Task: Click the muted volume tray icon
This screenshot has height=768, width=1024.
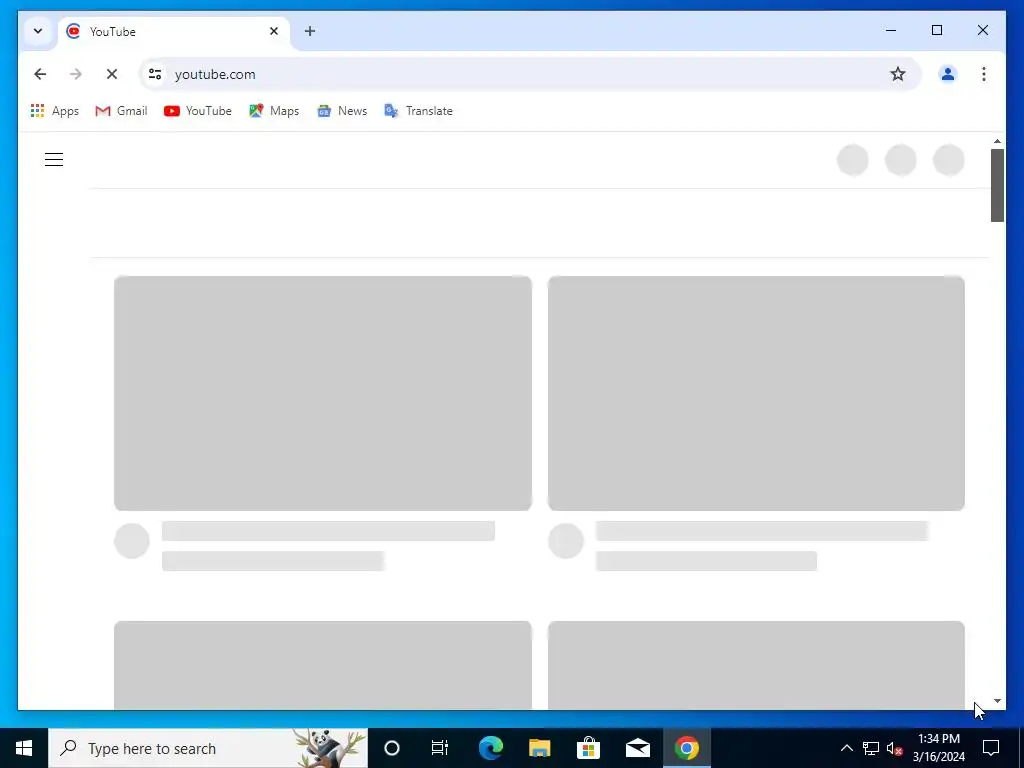Action: point(895,748)
